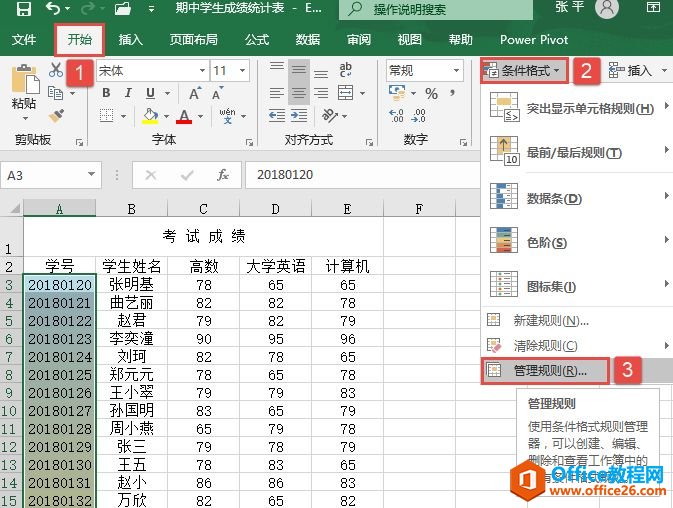Screen dimensions: 673x508
Task: Click the Decrease Indent icon
Action: click(277, 115)
